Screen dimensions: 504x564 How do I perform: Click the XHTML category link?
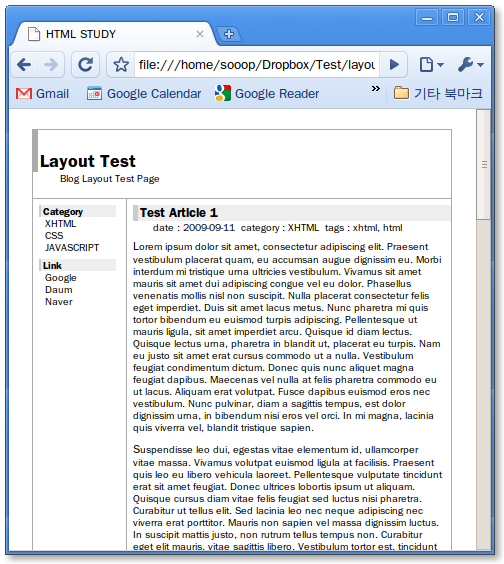coord(60,224)
